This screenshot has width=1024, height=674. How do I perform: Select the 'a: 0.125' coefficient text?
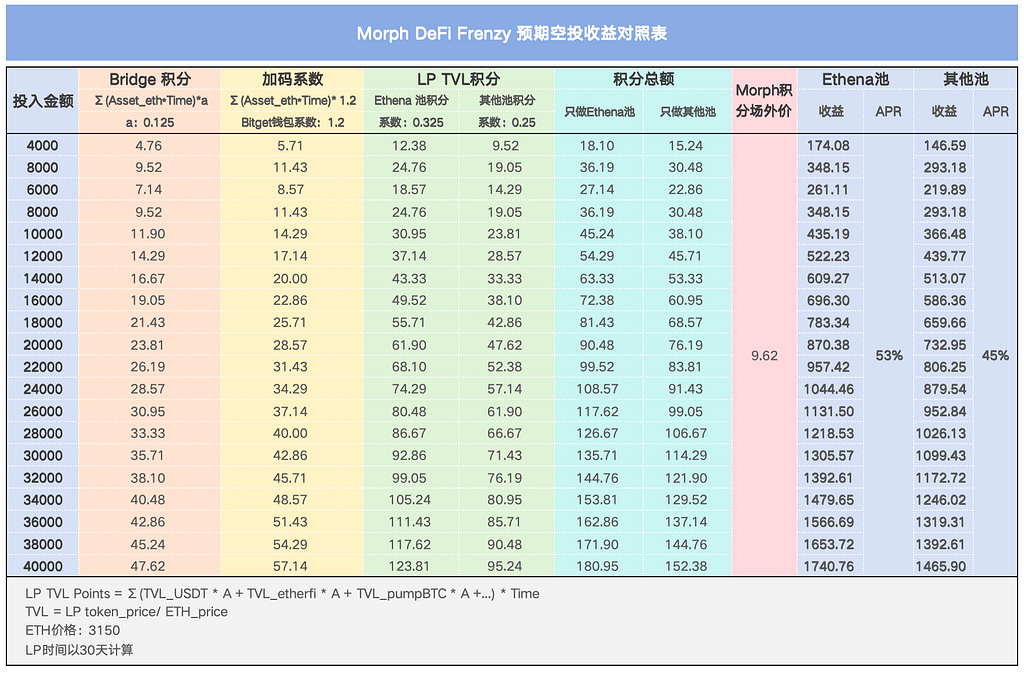[150, 122]
